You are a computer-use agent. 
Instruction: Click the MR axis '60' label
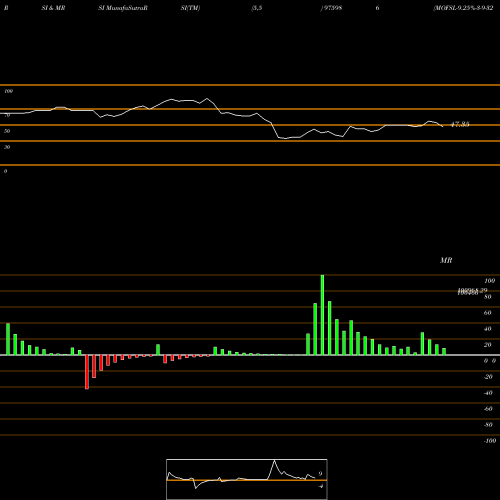click(x=488, y=313)
